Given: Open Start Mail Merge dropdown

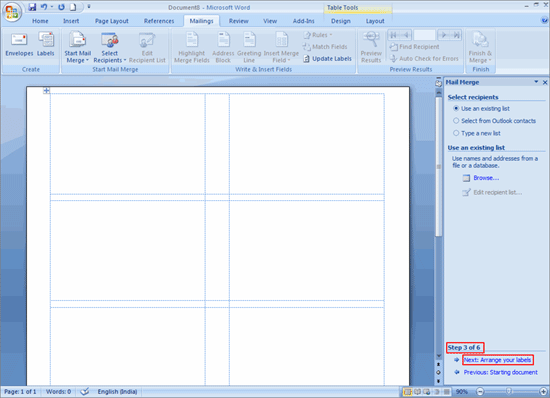Looking at the screenshot, I should [x=78, y=47].
